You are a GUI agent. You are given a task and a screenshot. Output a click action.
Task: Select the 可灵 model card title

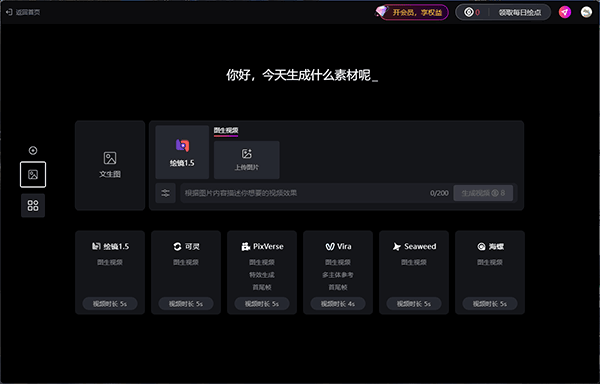click(x=192, y=247)
